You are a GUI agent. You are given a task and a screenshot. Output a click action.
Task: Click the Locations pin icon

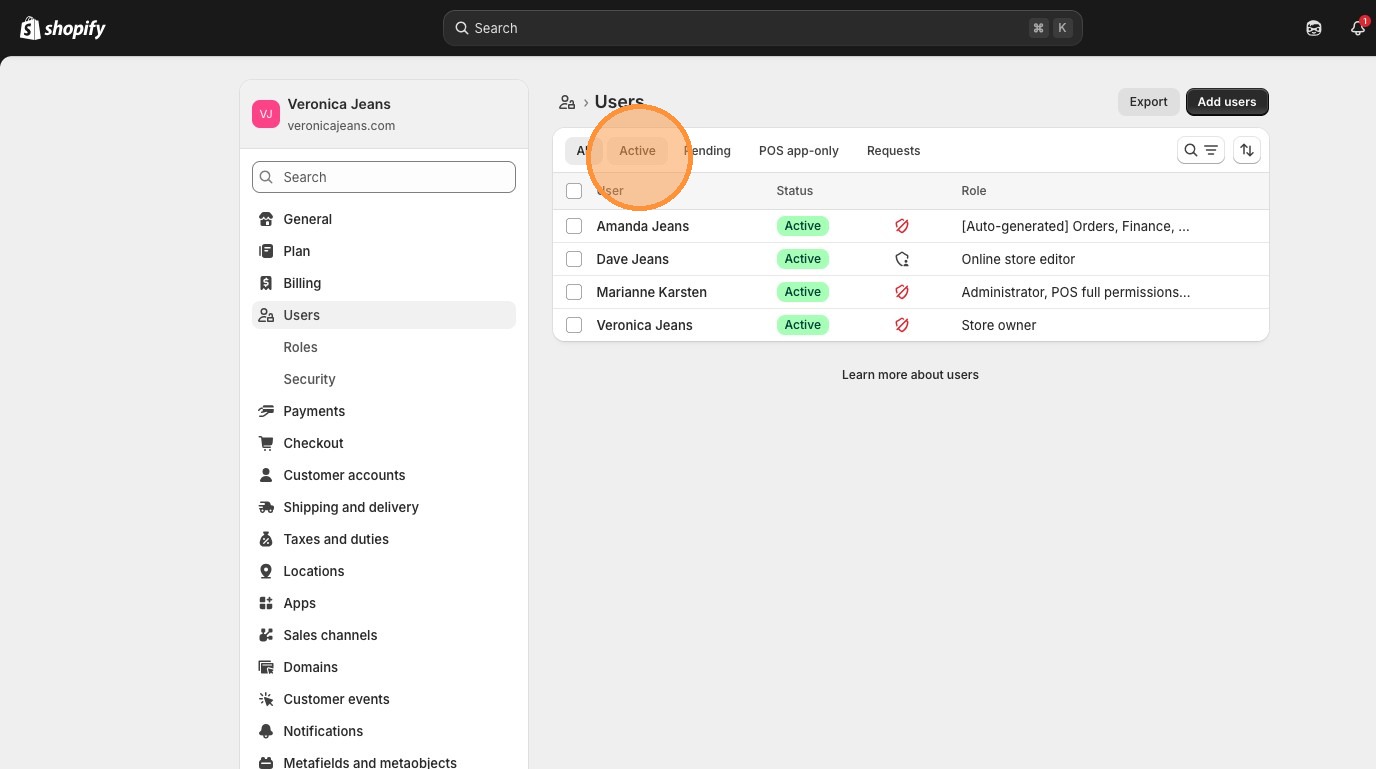[x=266, y=571]
